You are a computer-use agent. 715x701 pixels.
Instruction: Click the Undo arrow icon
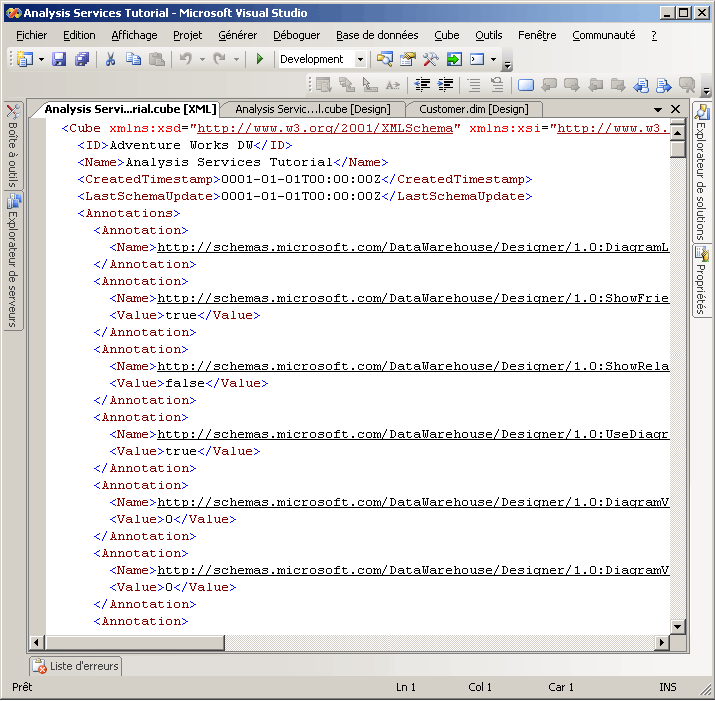coord(186,59)
